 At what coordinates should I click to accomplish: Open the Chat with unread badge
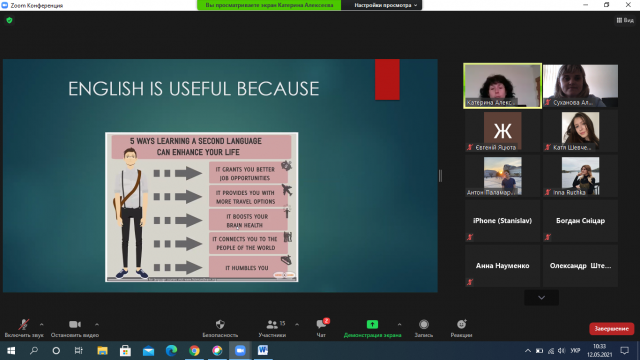(322, 324)
